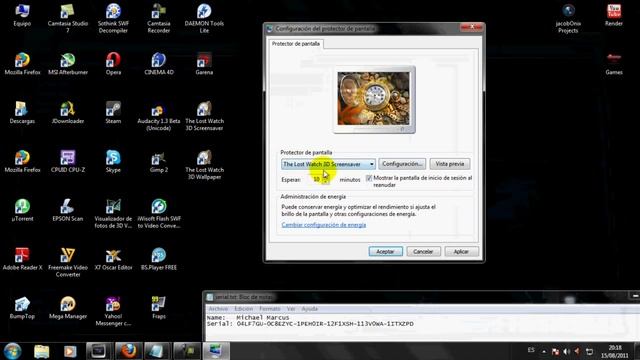
Task: Open Notepad Ayuda menu
Action: coord(309,309)
